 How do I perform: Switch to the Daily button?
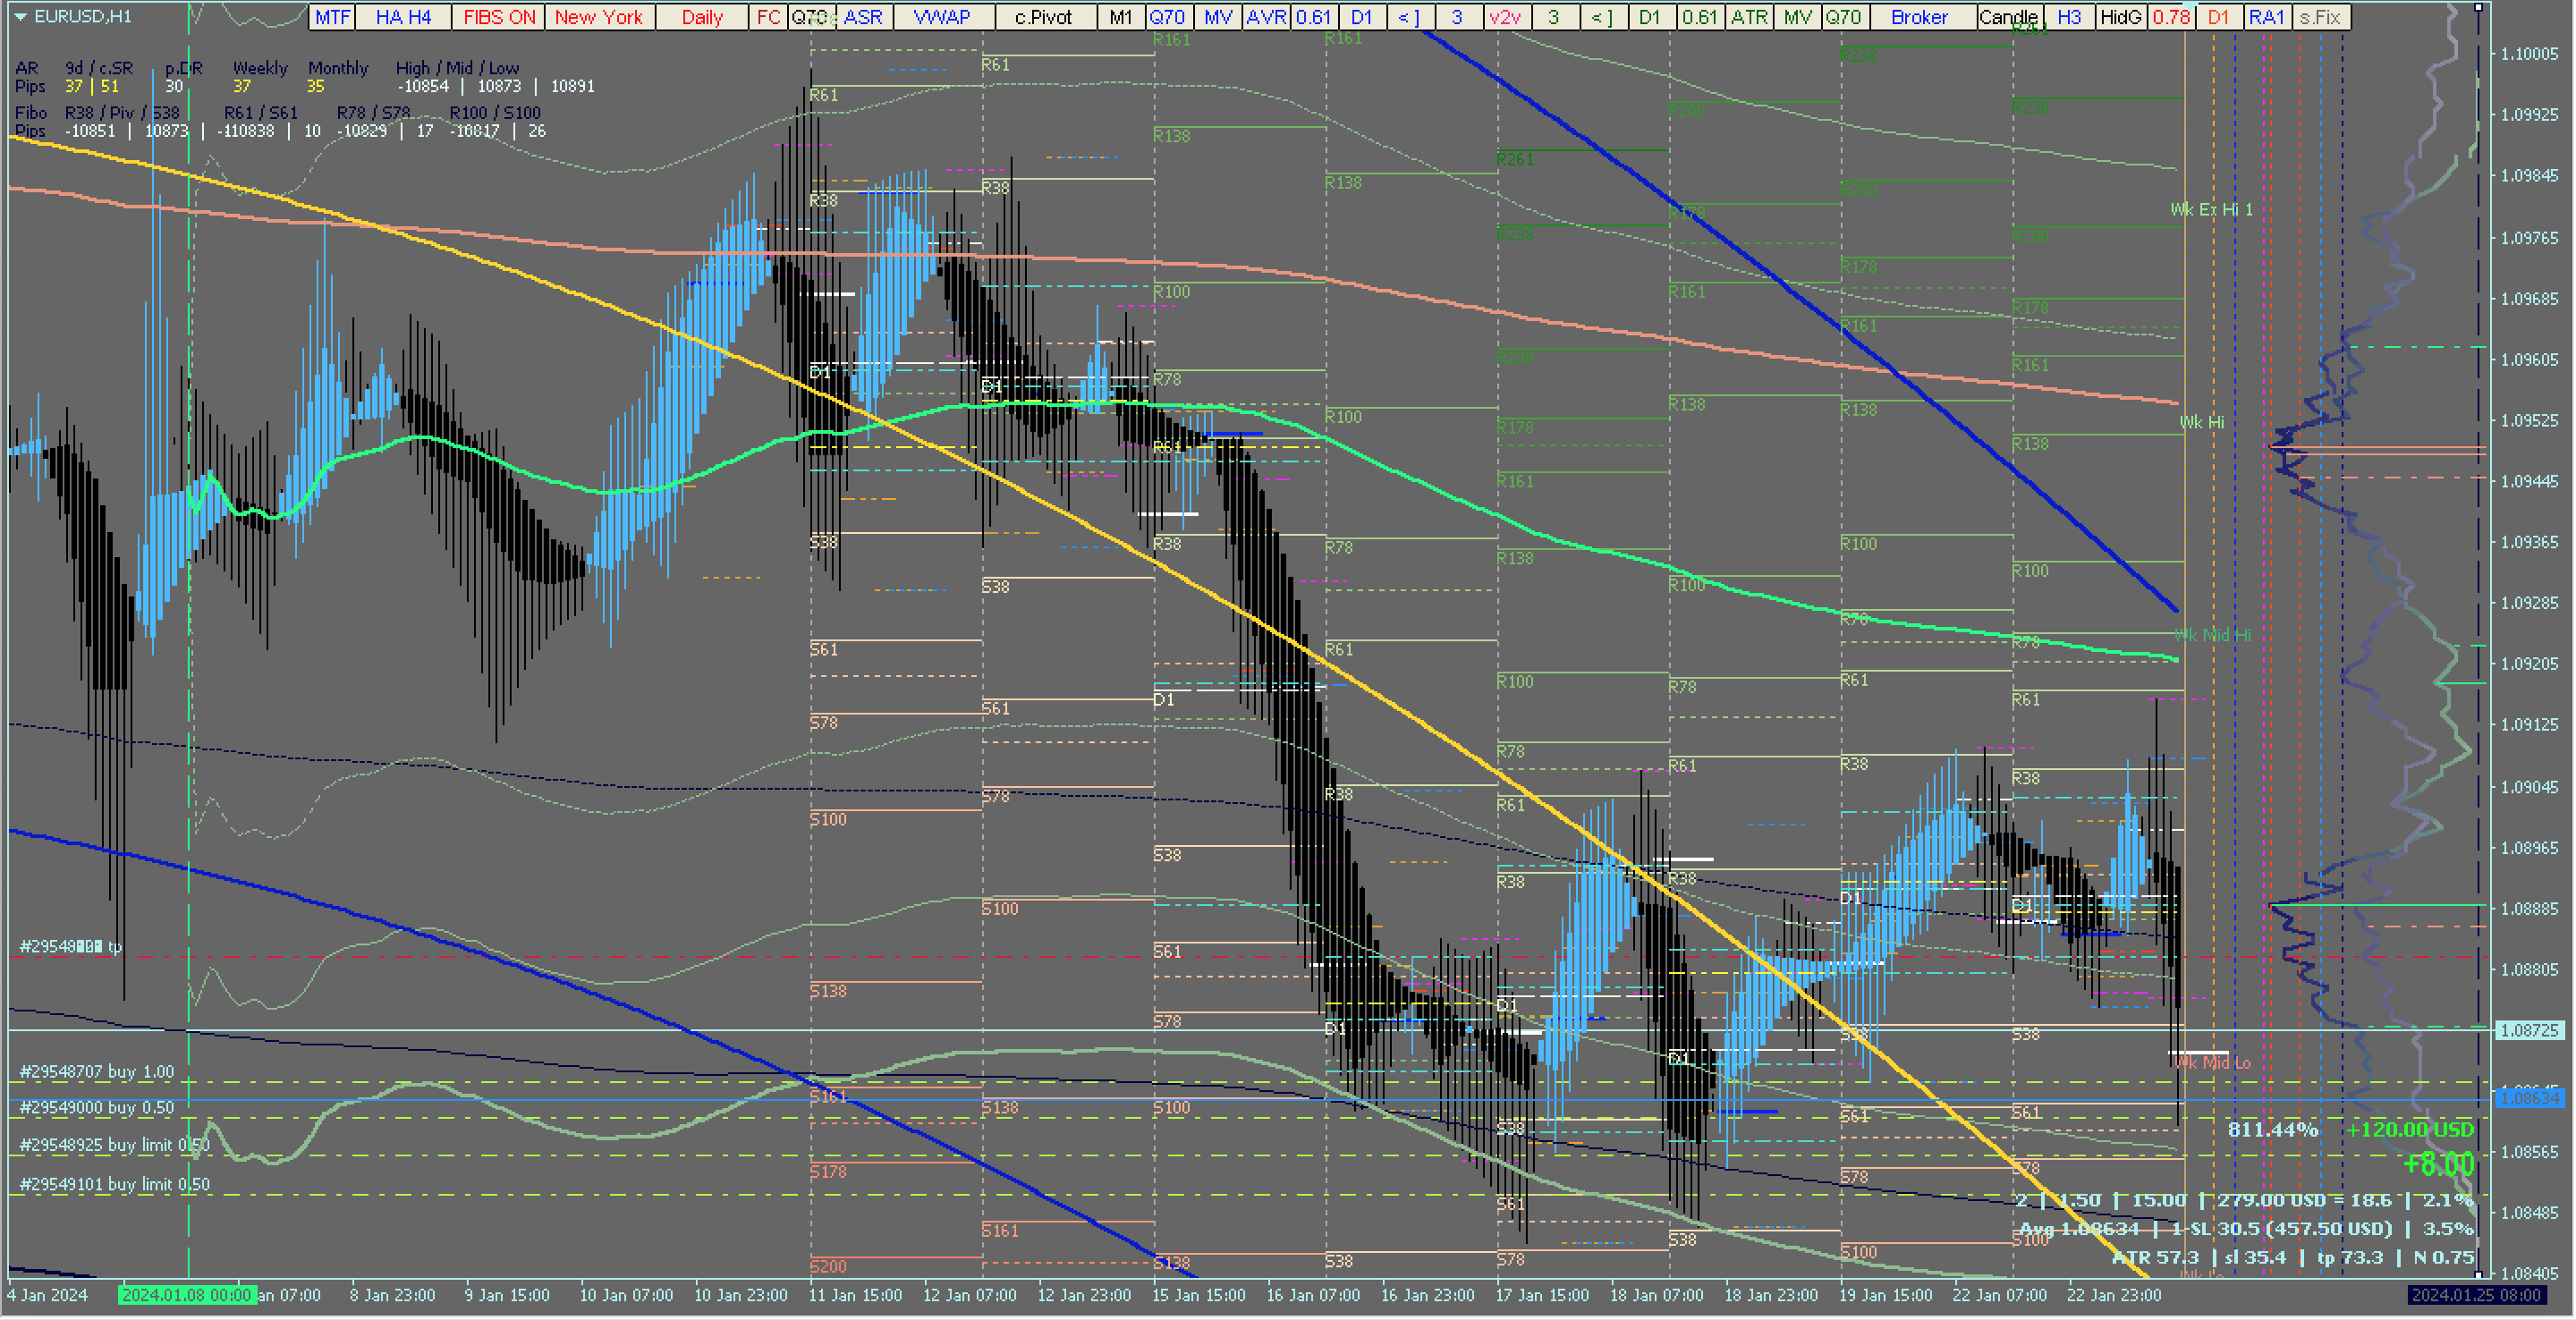(701, 17)
